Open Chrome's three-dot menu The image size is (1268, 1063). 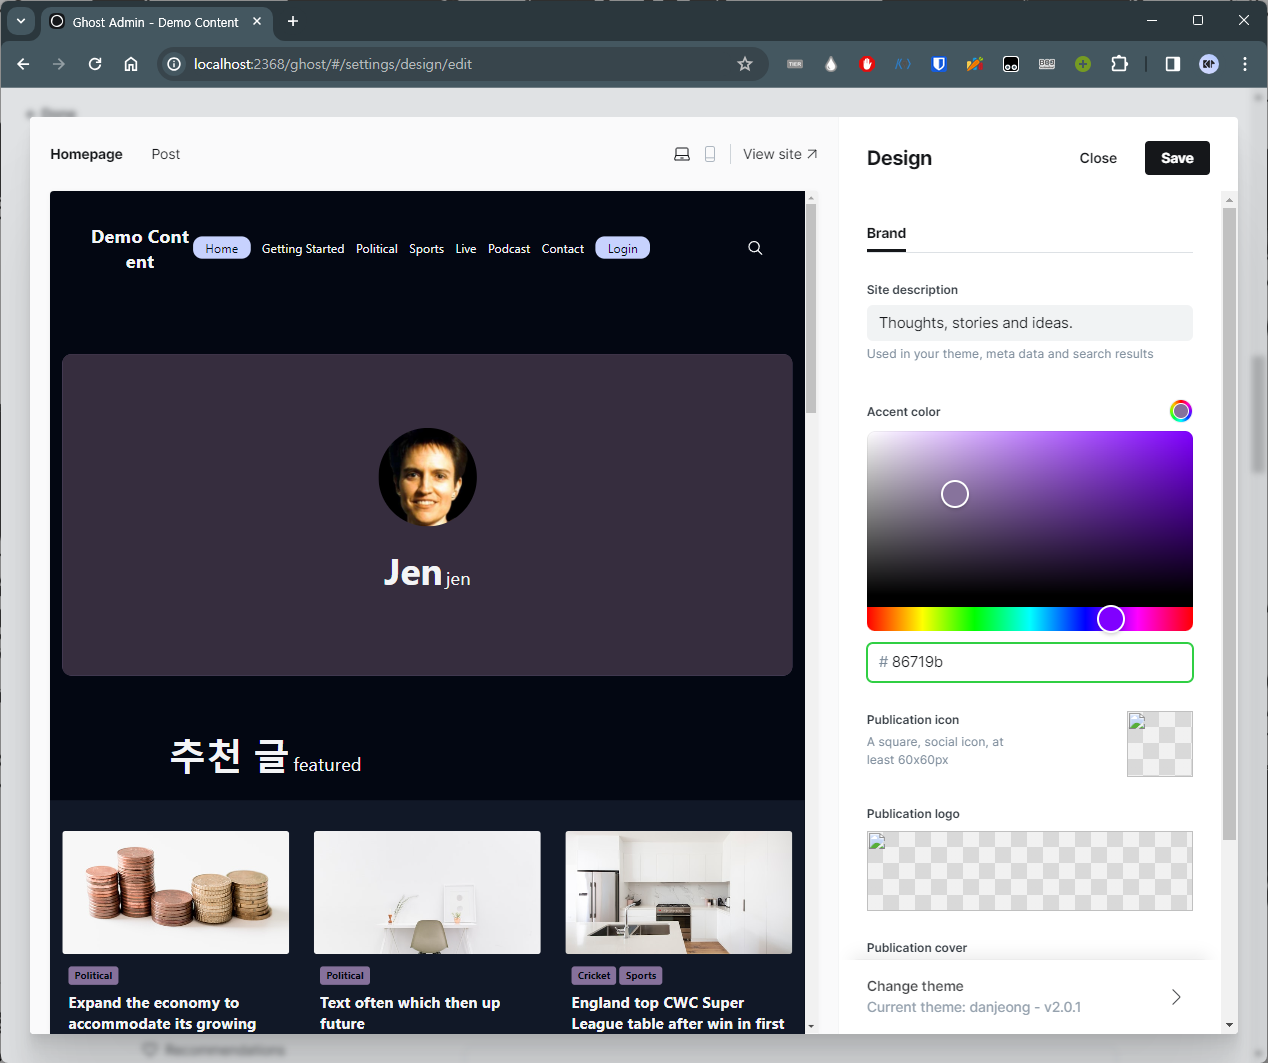pos(1244,63)
